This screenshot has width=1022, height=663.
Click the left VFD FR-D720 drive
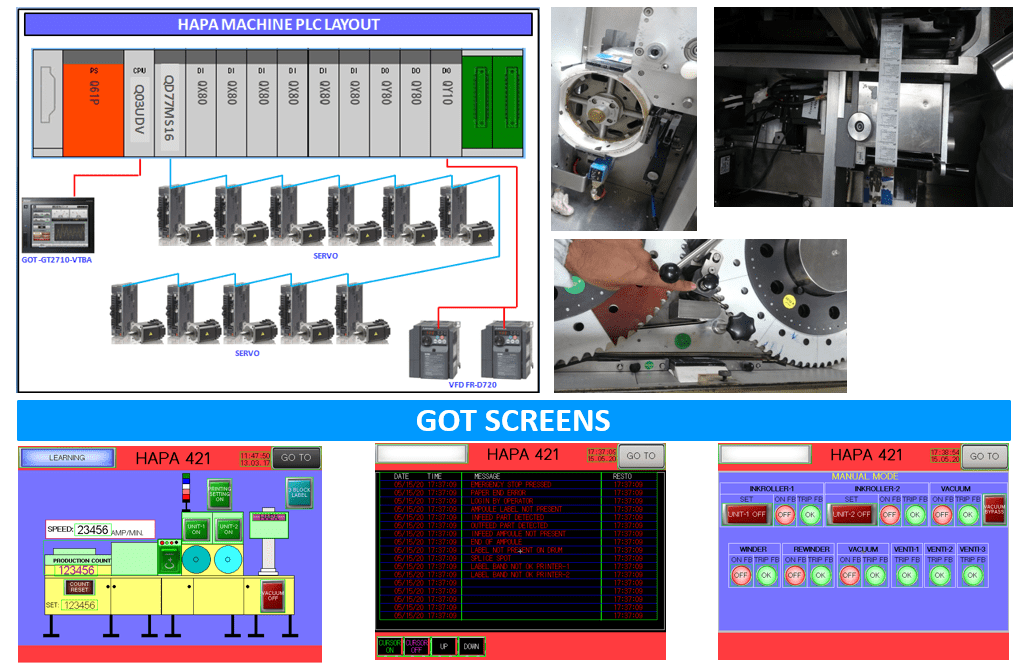coord(435,350)
